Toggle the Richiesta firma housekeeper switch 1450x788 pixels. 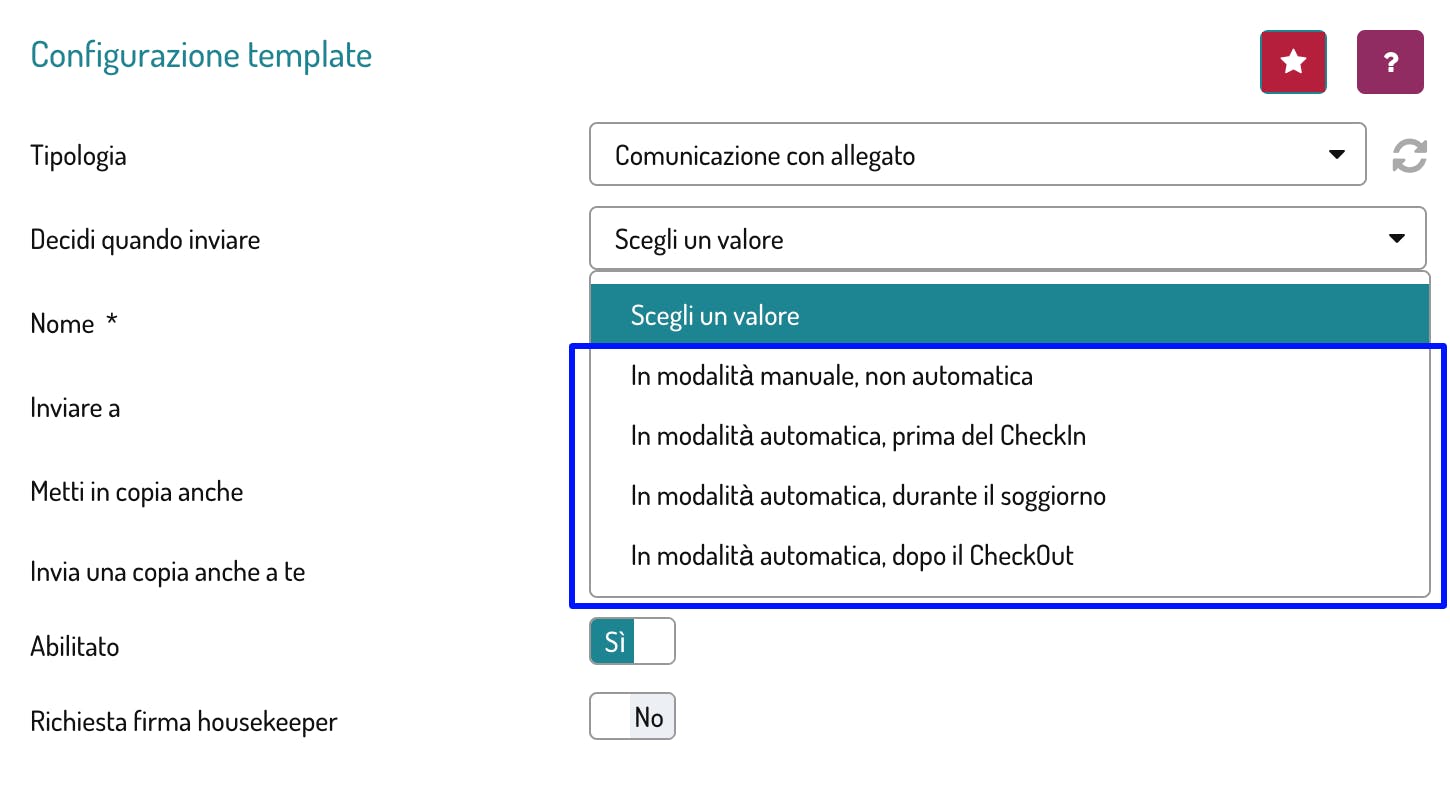click(x=632, y=716)
